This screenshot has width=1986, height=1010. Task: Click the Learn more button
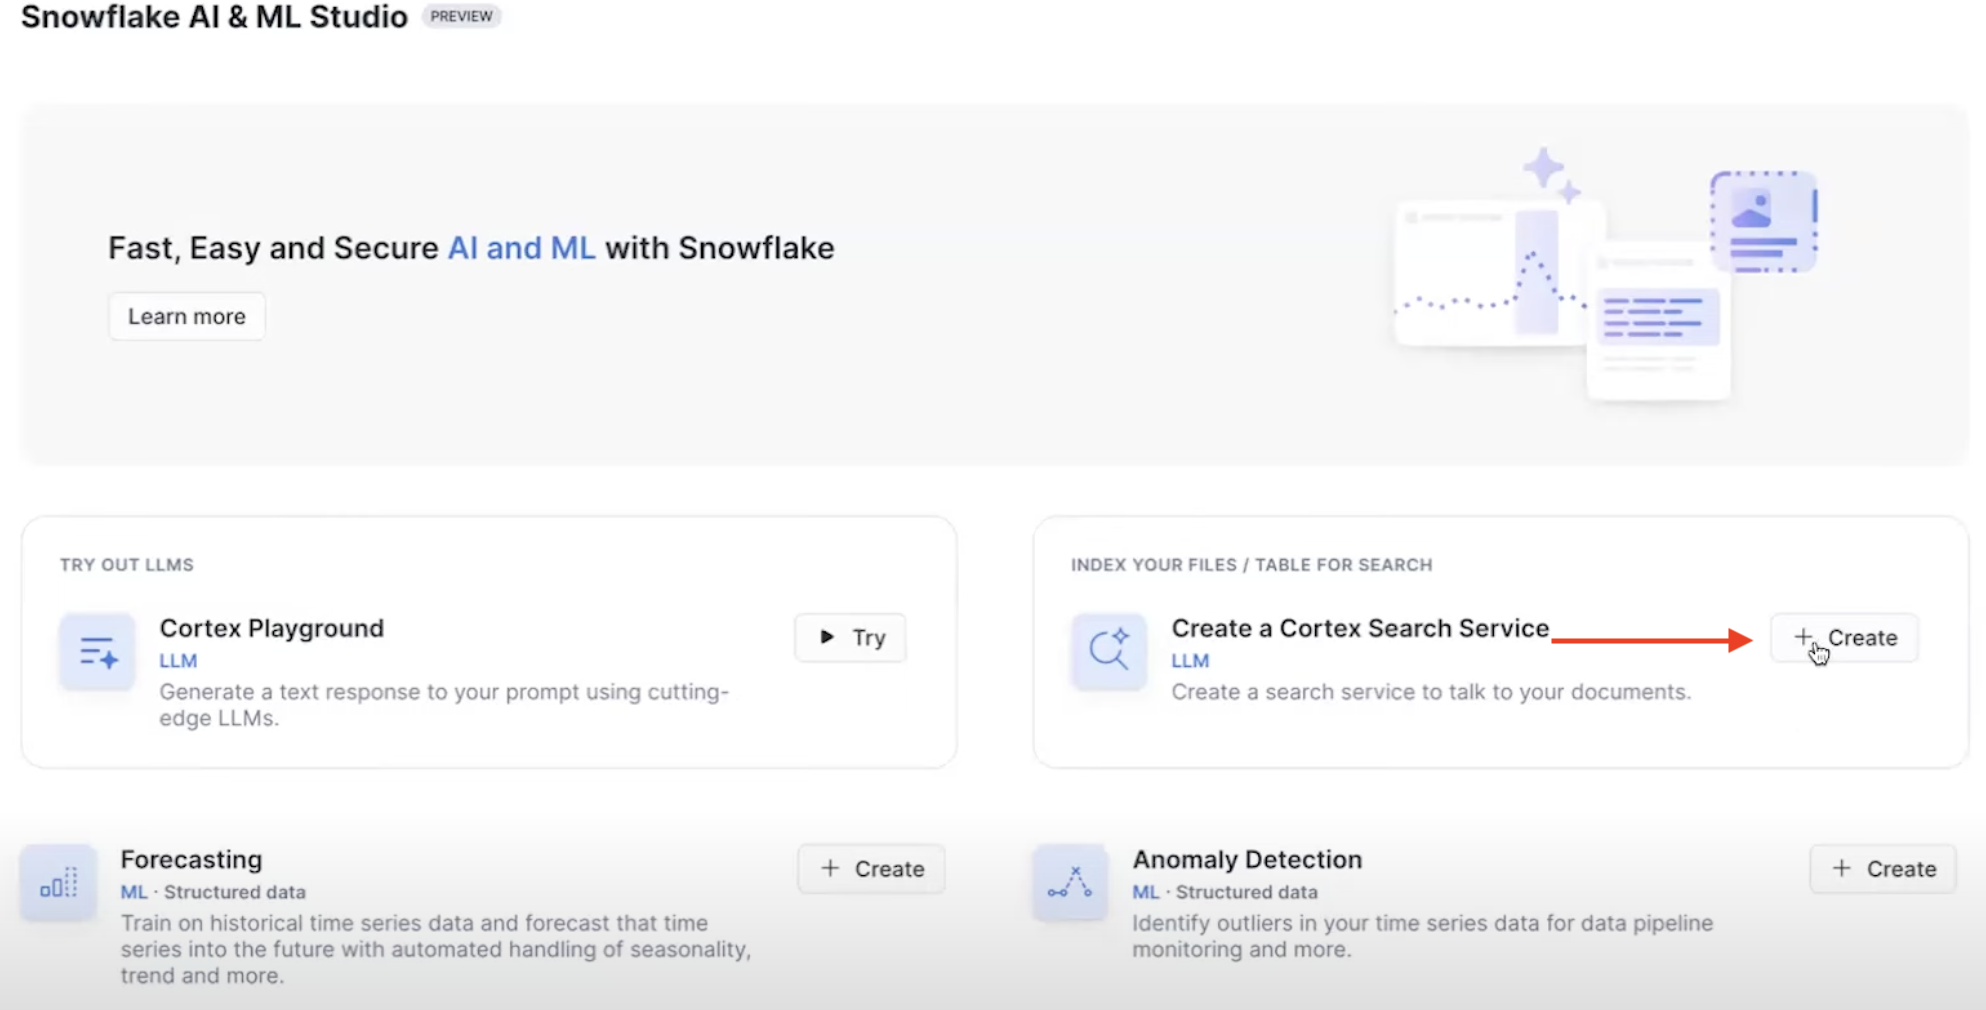(x=187, y=316)
